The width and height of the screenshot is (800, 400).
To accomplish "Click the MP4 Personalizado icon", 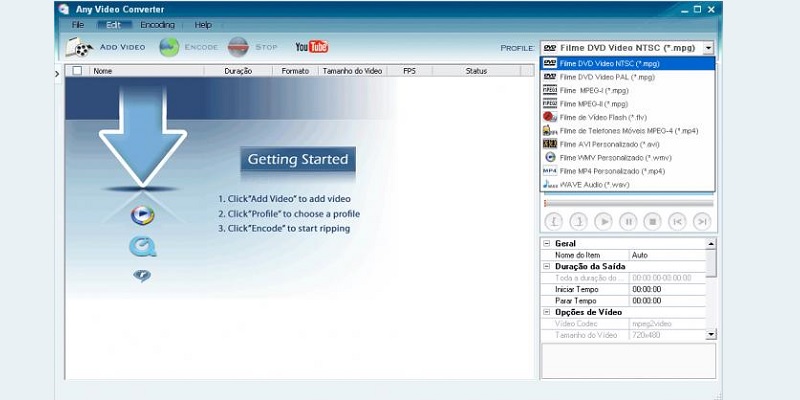I will [x=549, y=170].
